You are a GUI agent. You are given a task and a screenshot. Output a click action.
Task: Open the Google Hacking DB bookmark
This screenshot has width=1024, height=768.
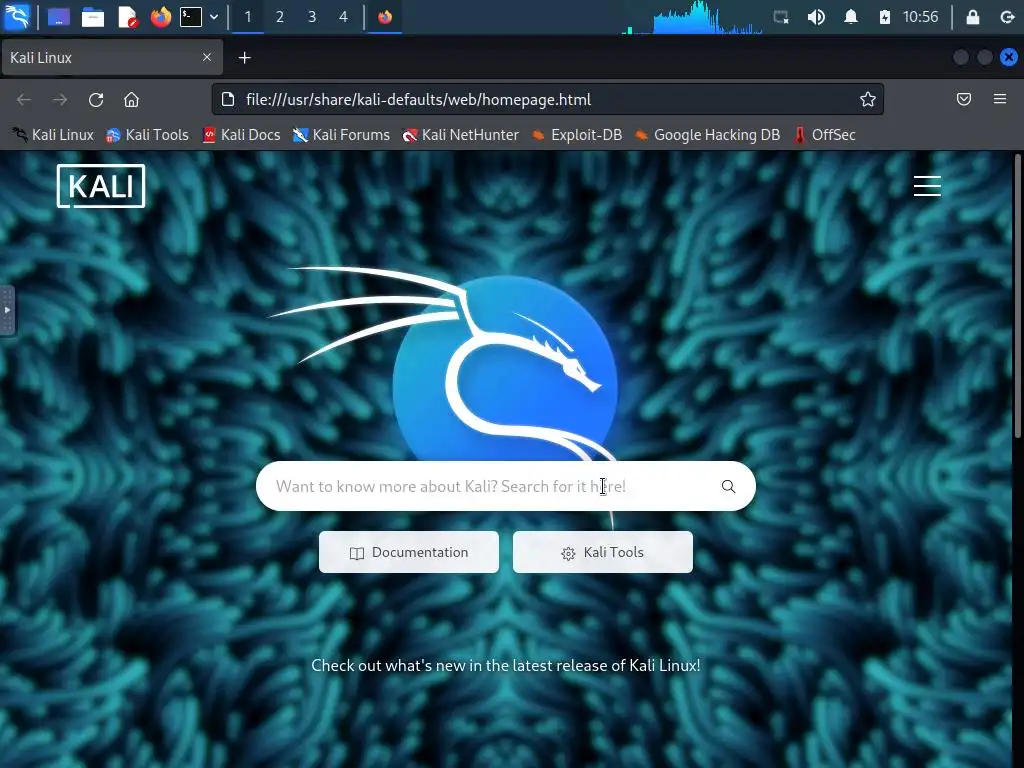708,135
